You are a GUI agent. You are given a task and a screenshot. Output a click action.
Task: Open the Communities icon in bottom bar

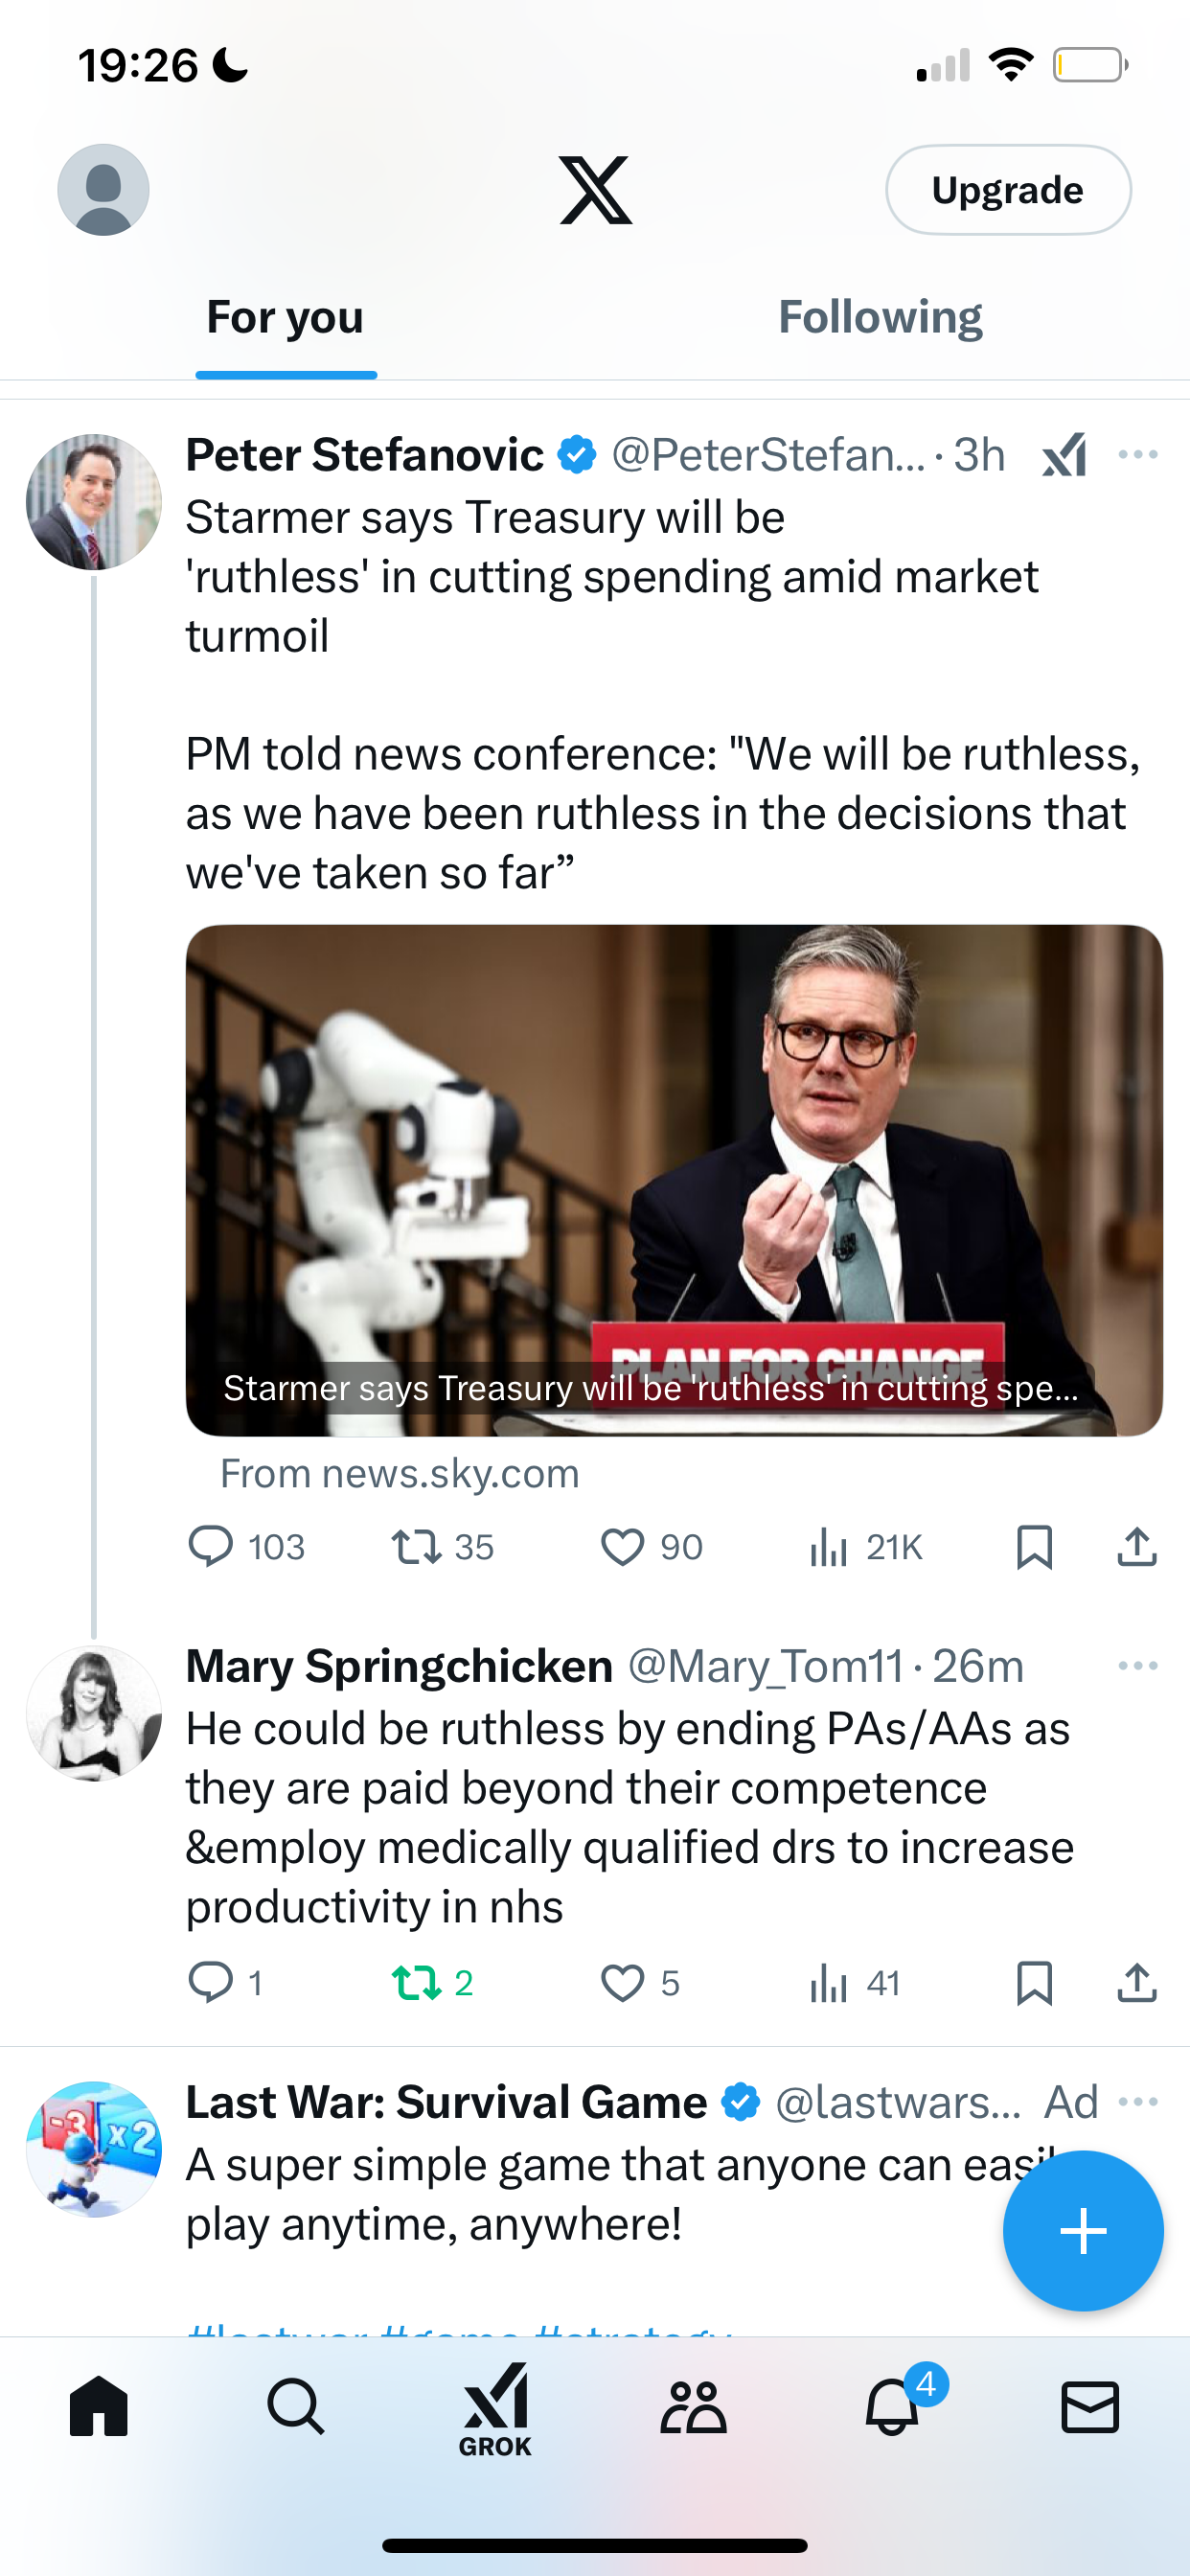[x=693, y=2408]
